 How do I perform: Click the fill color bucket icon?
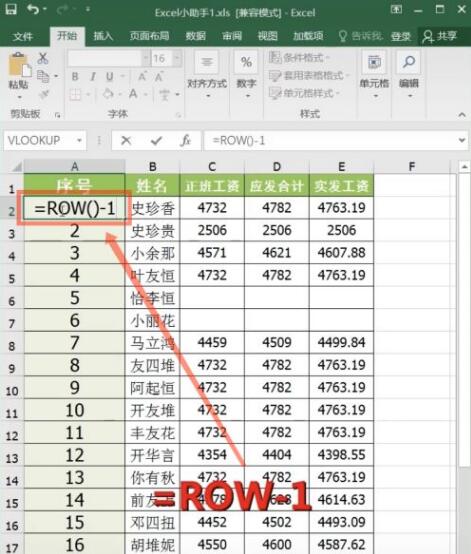click(x=108, y=94)
